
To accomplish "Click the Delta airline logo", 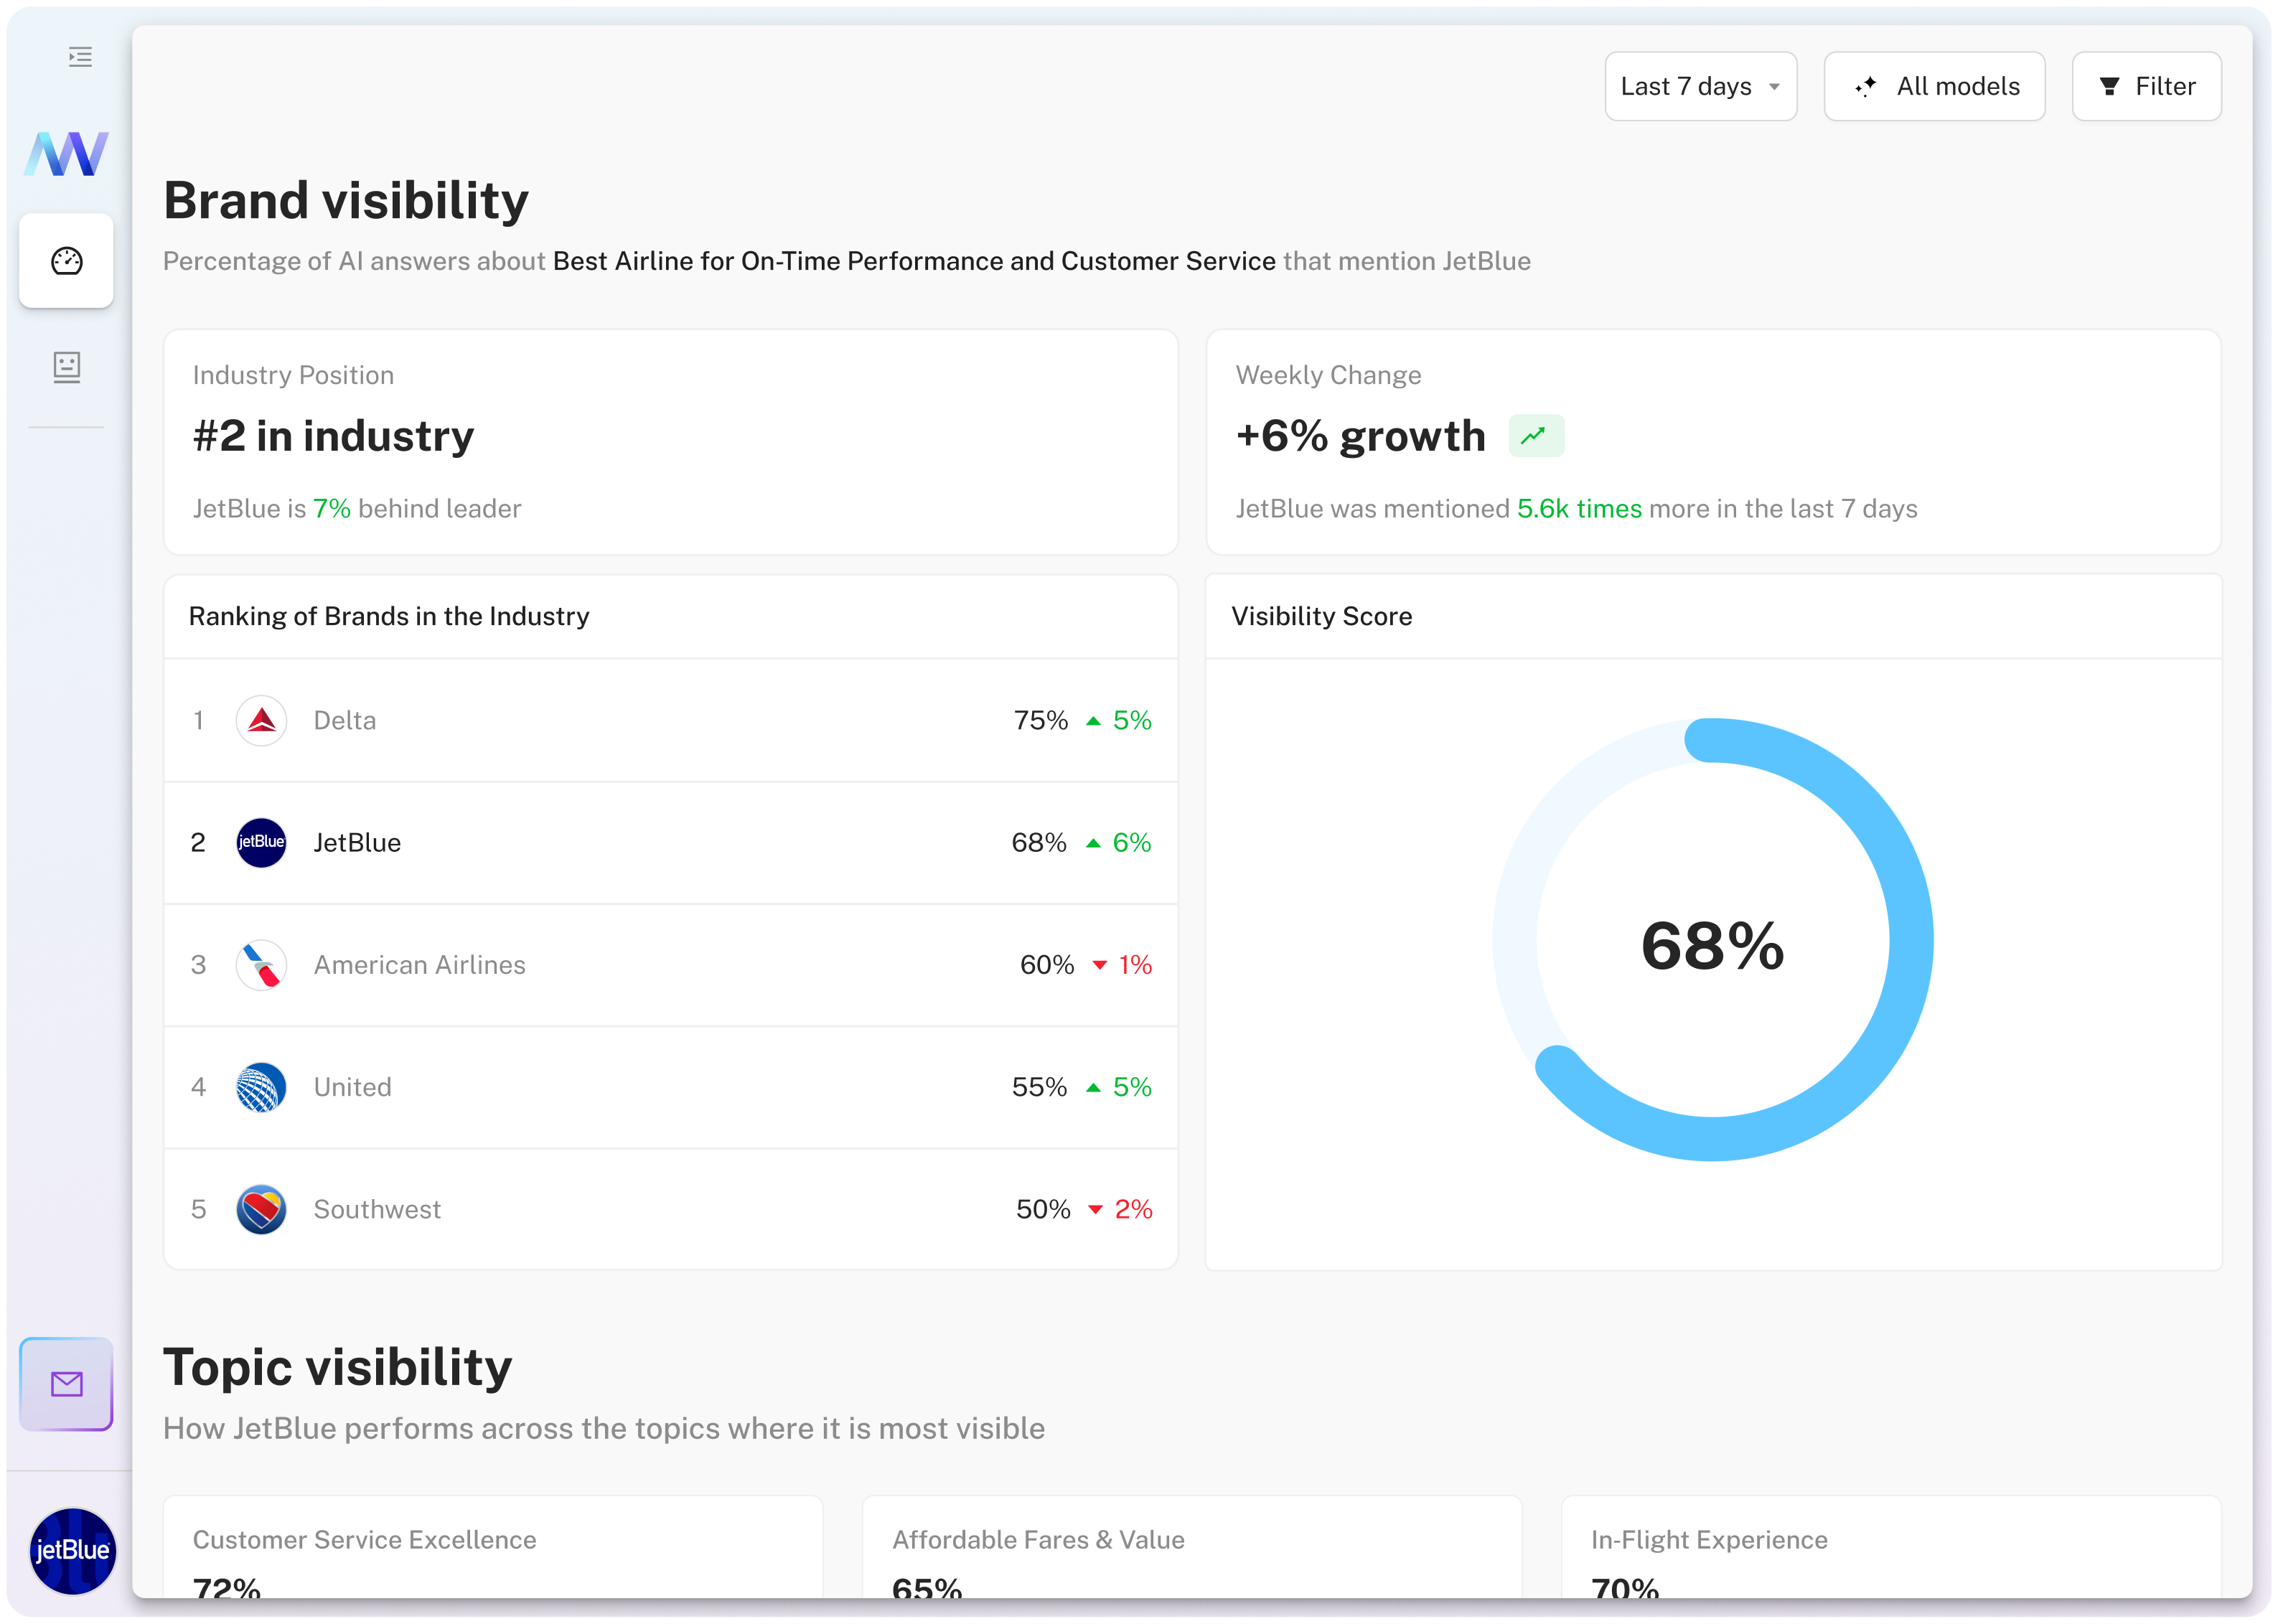I will click(261, 720).
